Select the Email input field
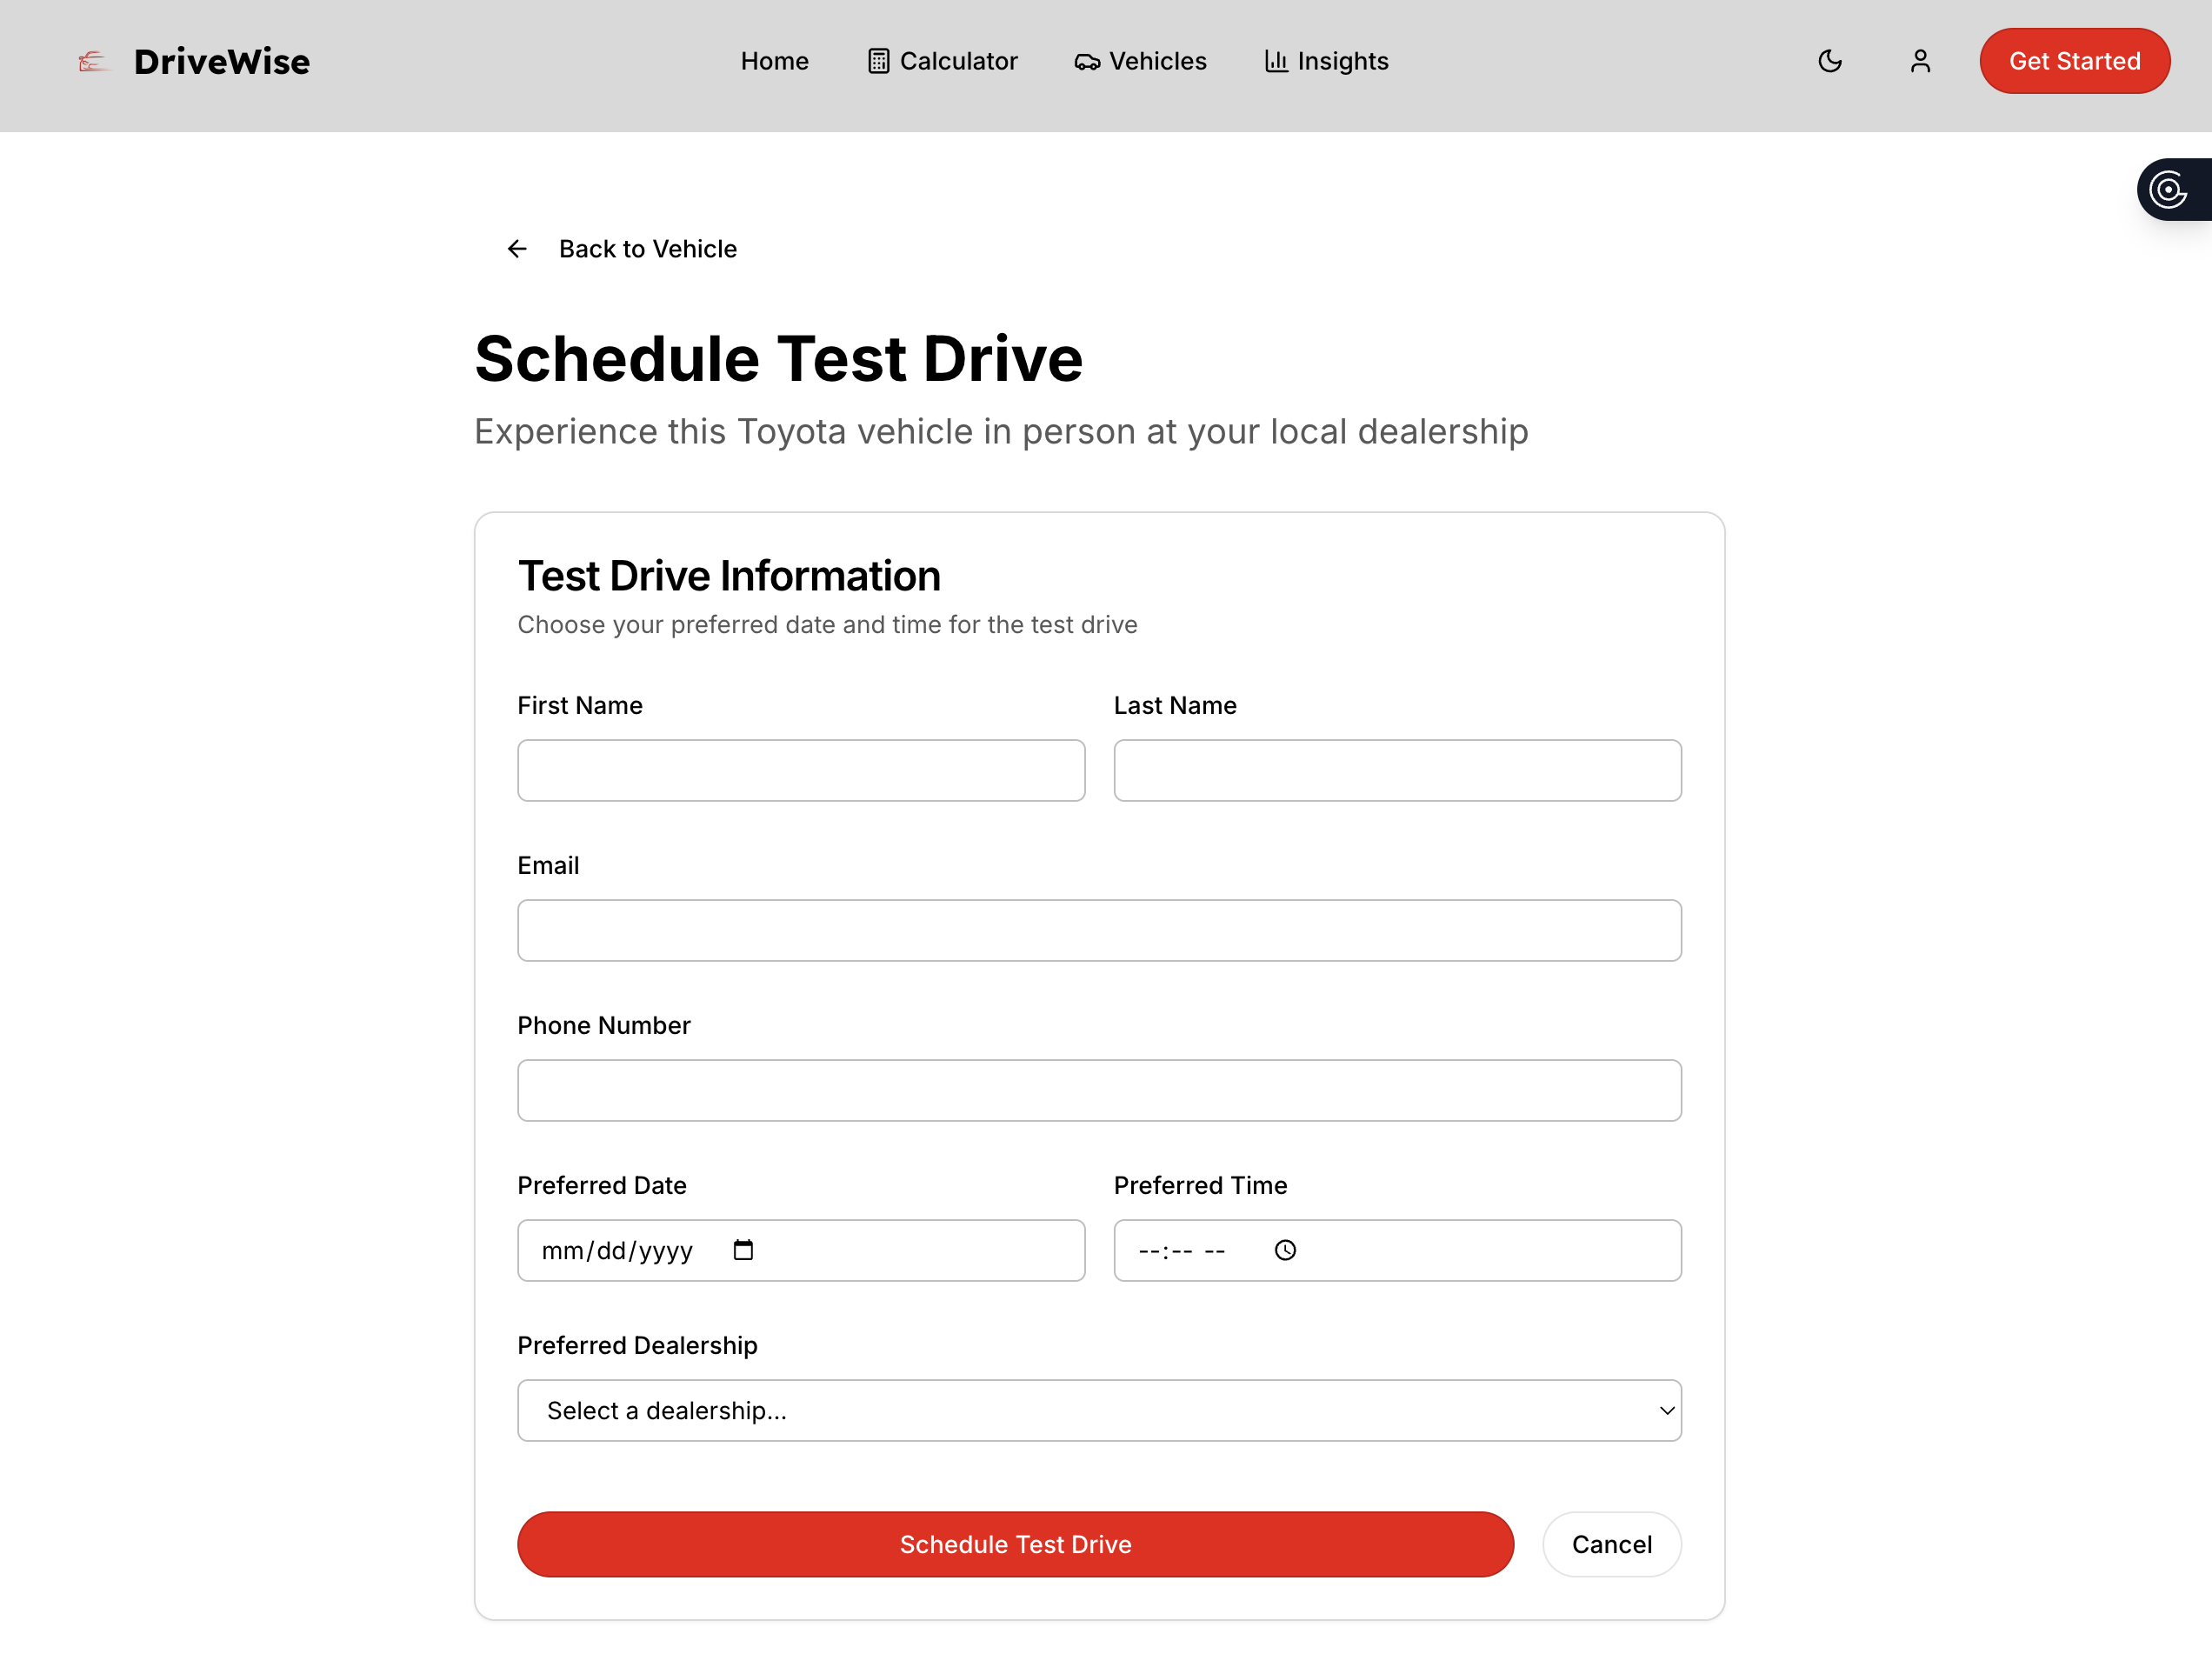 point(1098,930)
